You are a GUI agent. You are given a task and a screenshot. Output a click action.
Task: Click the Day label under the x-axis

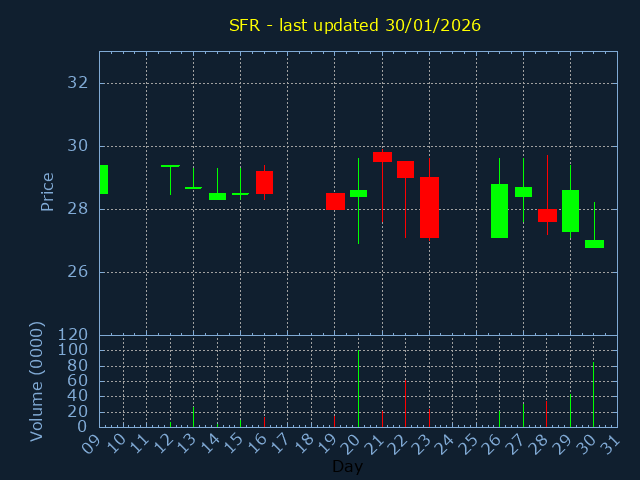(x=347, y=466)
